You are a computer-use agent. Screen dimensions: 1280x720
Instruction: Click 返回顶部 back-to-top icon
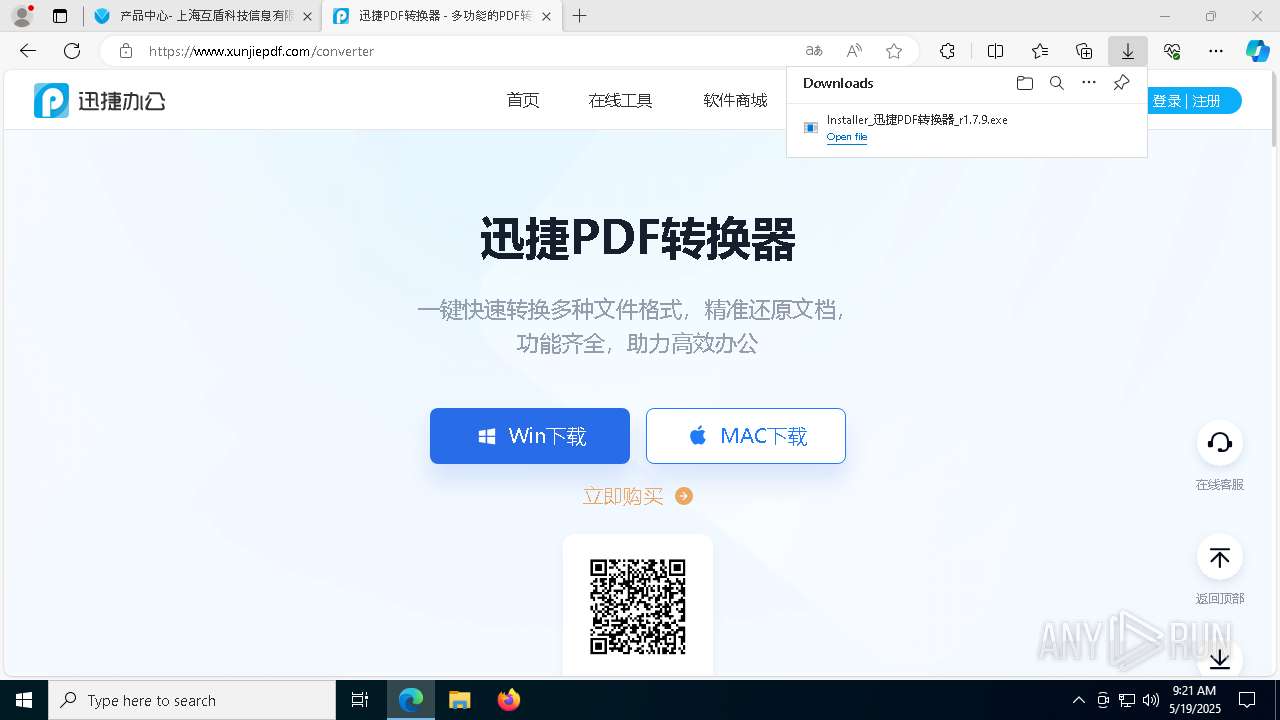coord(1220,557)
